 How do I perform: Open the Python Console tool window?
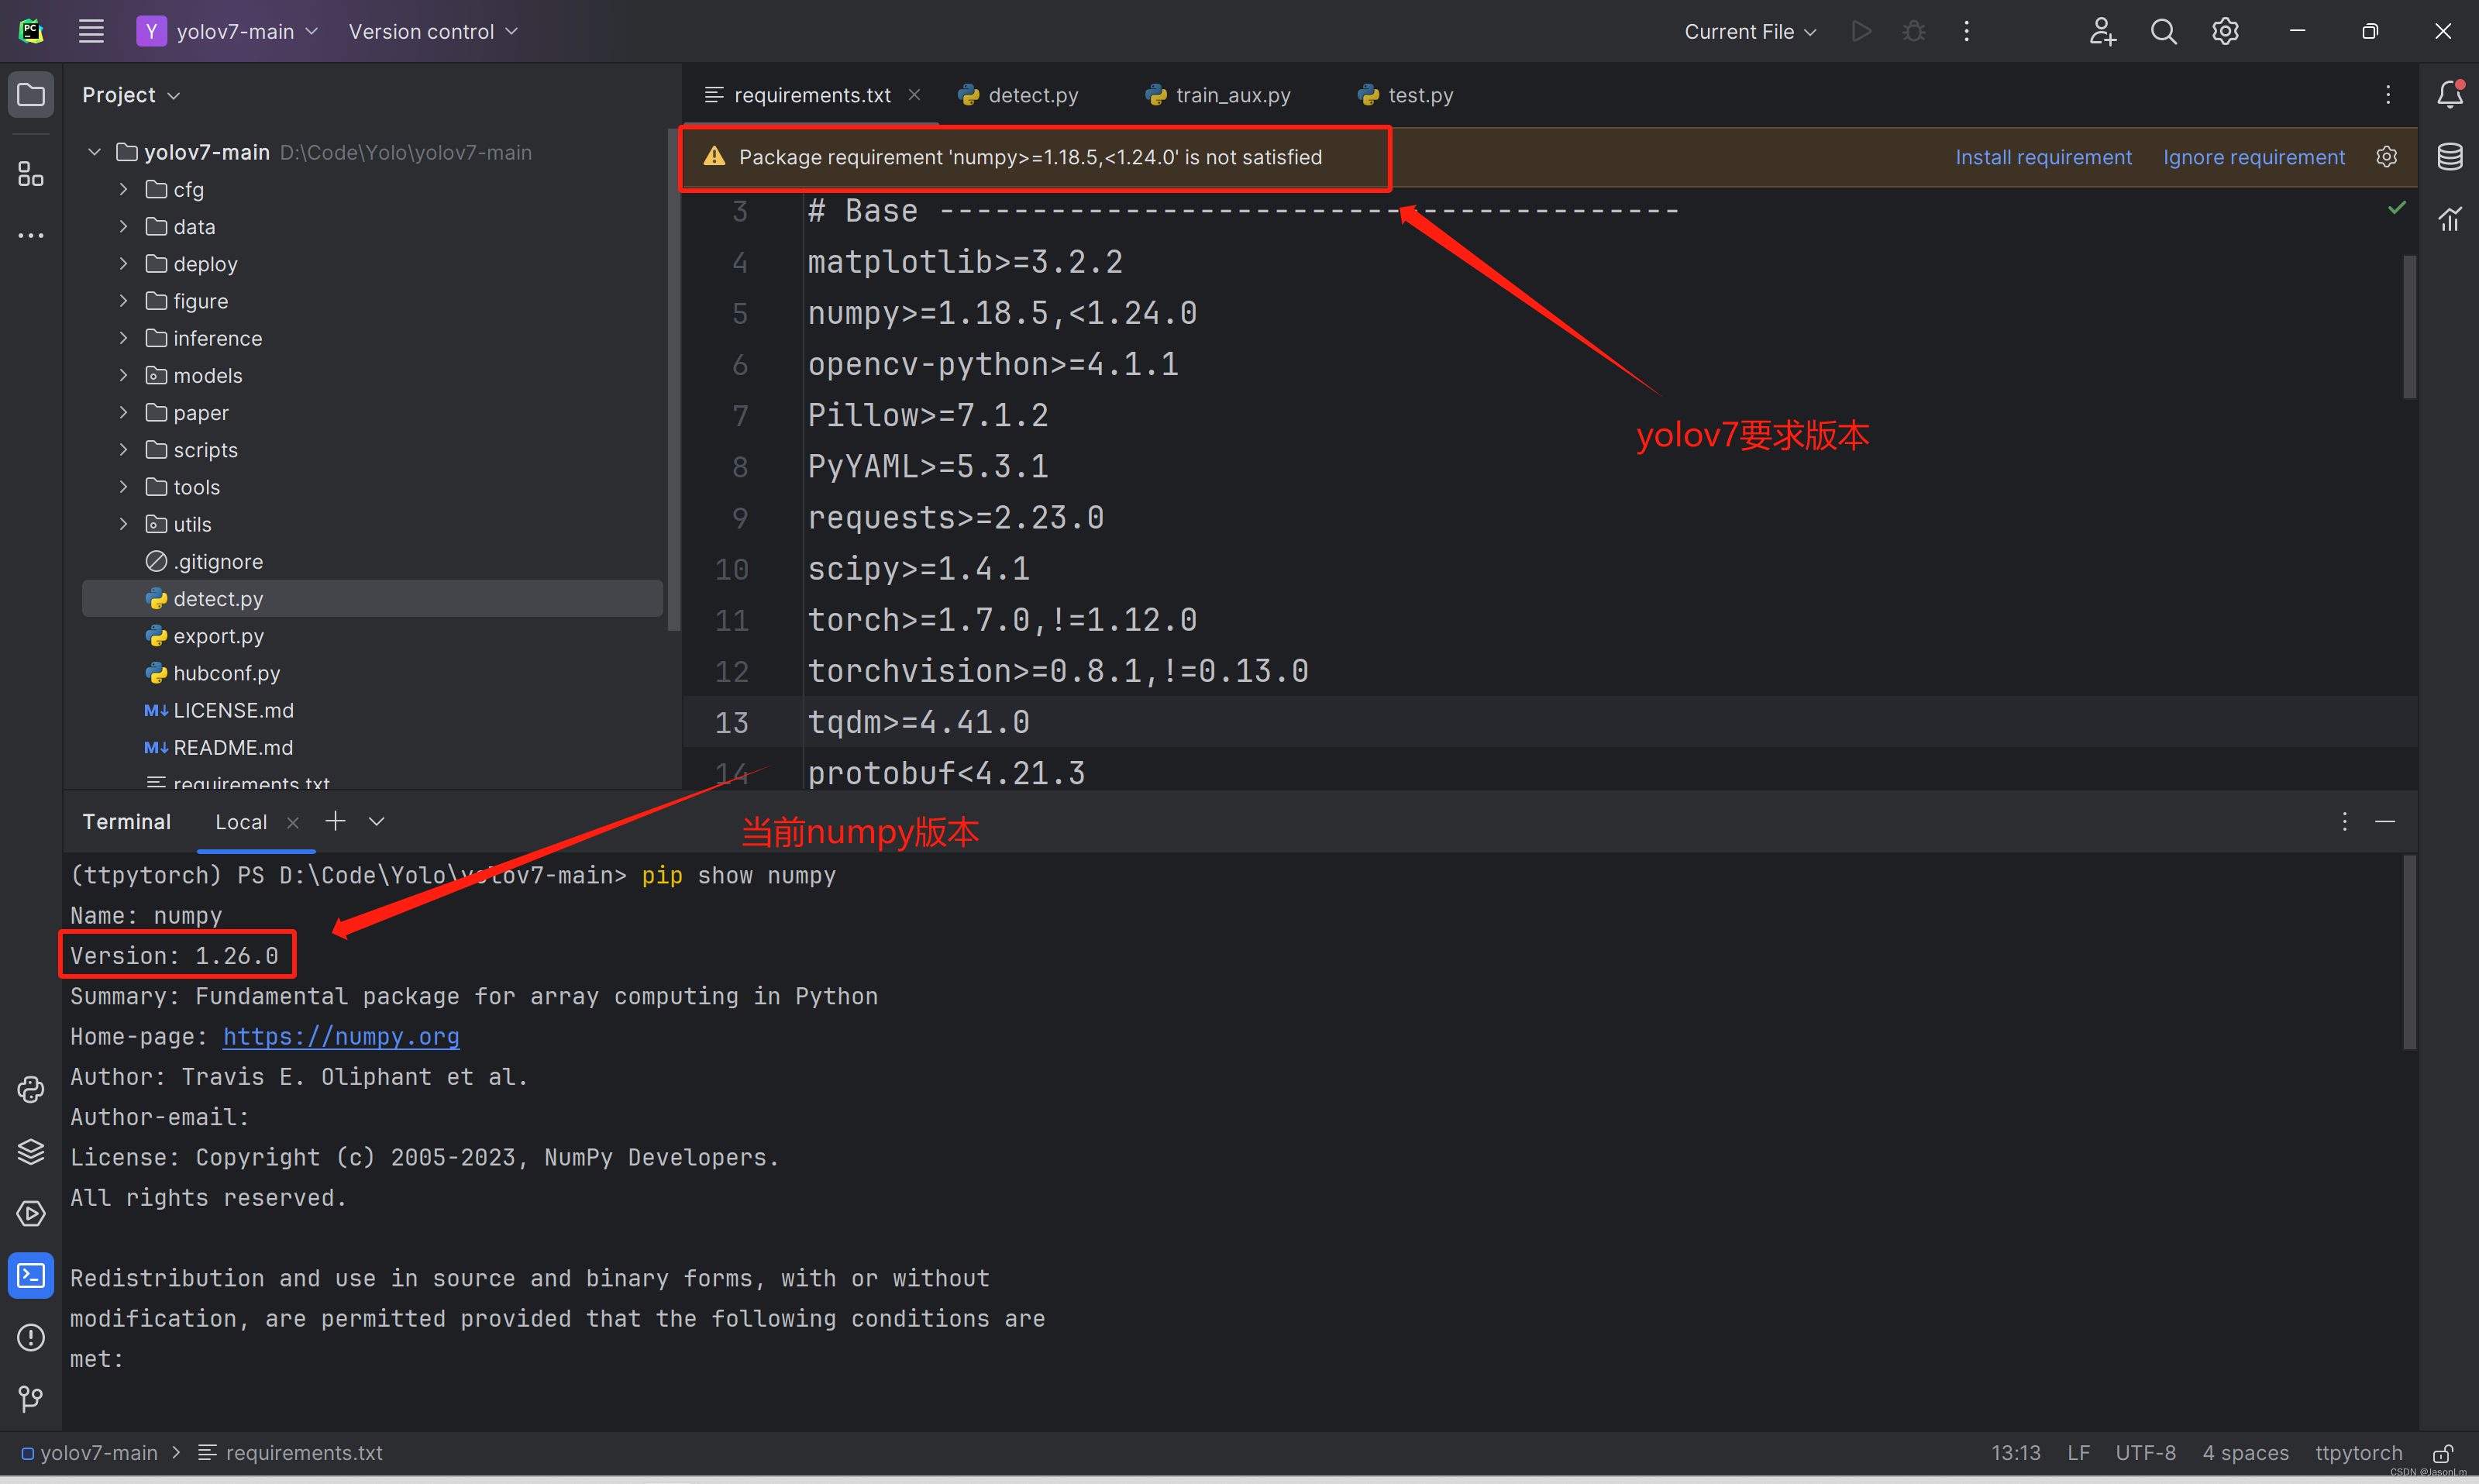pos(31,1089)
